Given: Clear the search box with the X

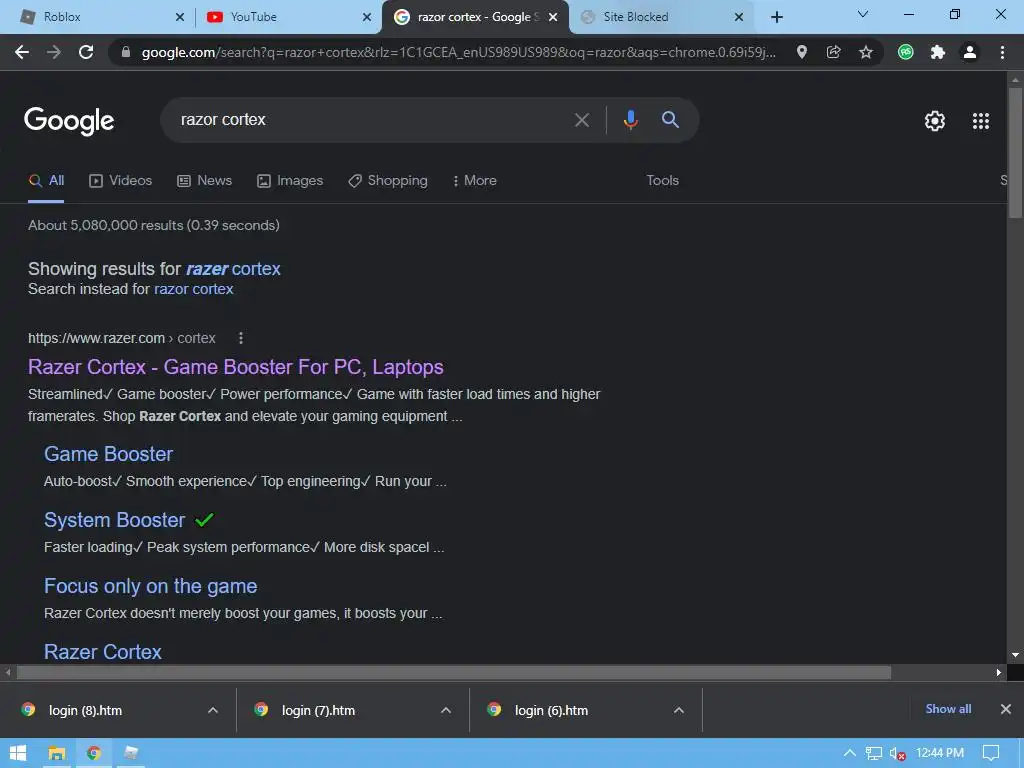Looking at the screenshot, I should [581, 120].
